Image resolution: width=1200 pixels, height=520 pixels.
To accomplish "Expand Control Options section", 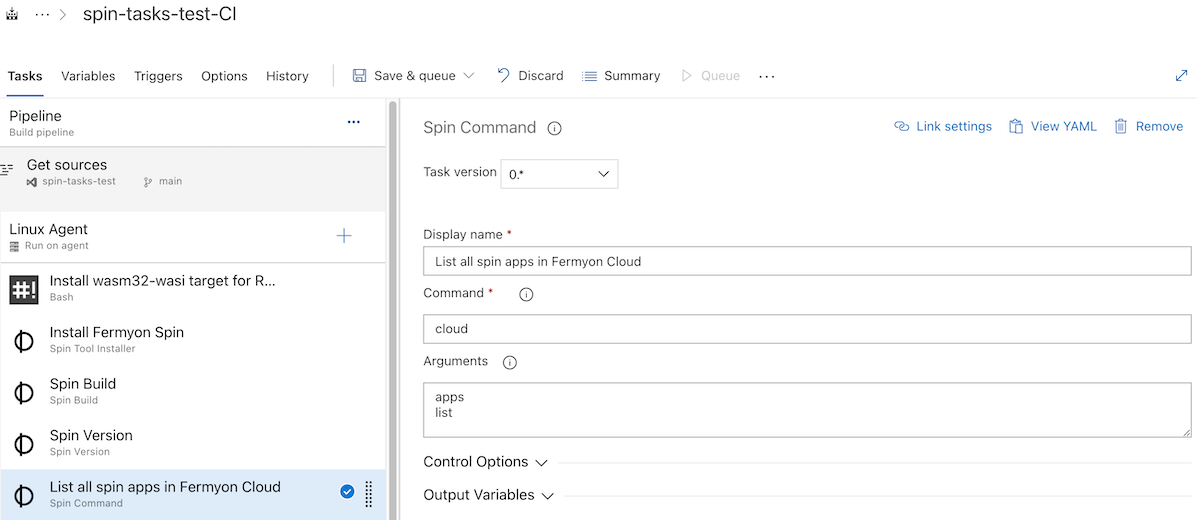I will tap(486, 462).
